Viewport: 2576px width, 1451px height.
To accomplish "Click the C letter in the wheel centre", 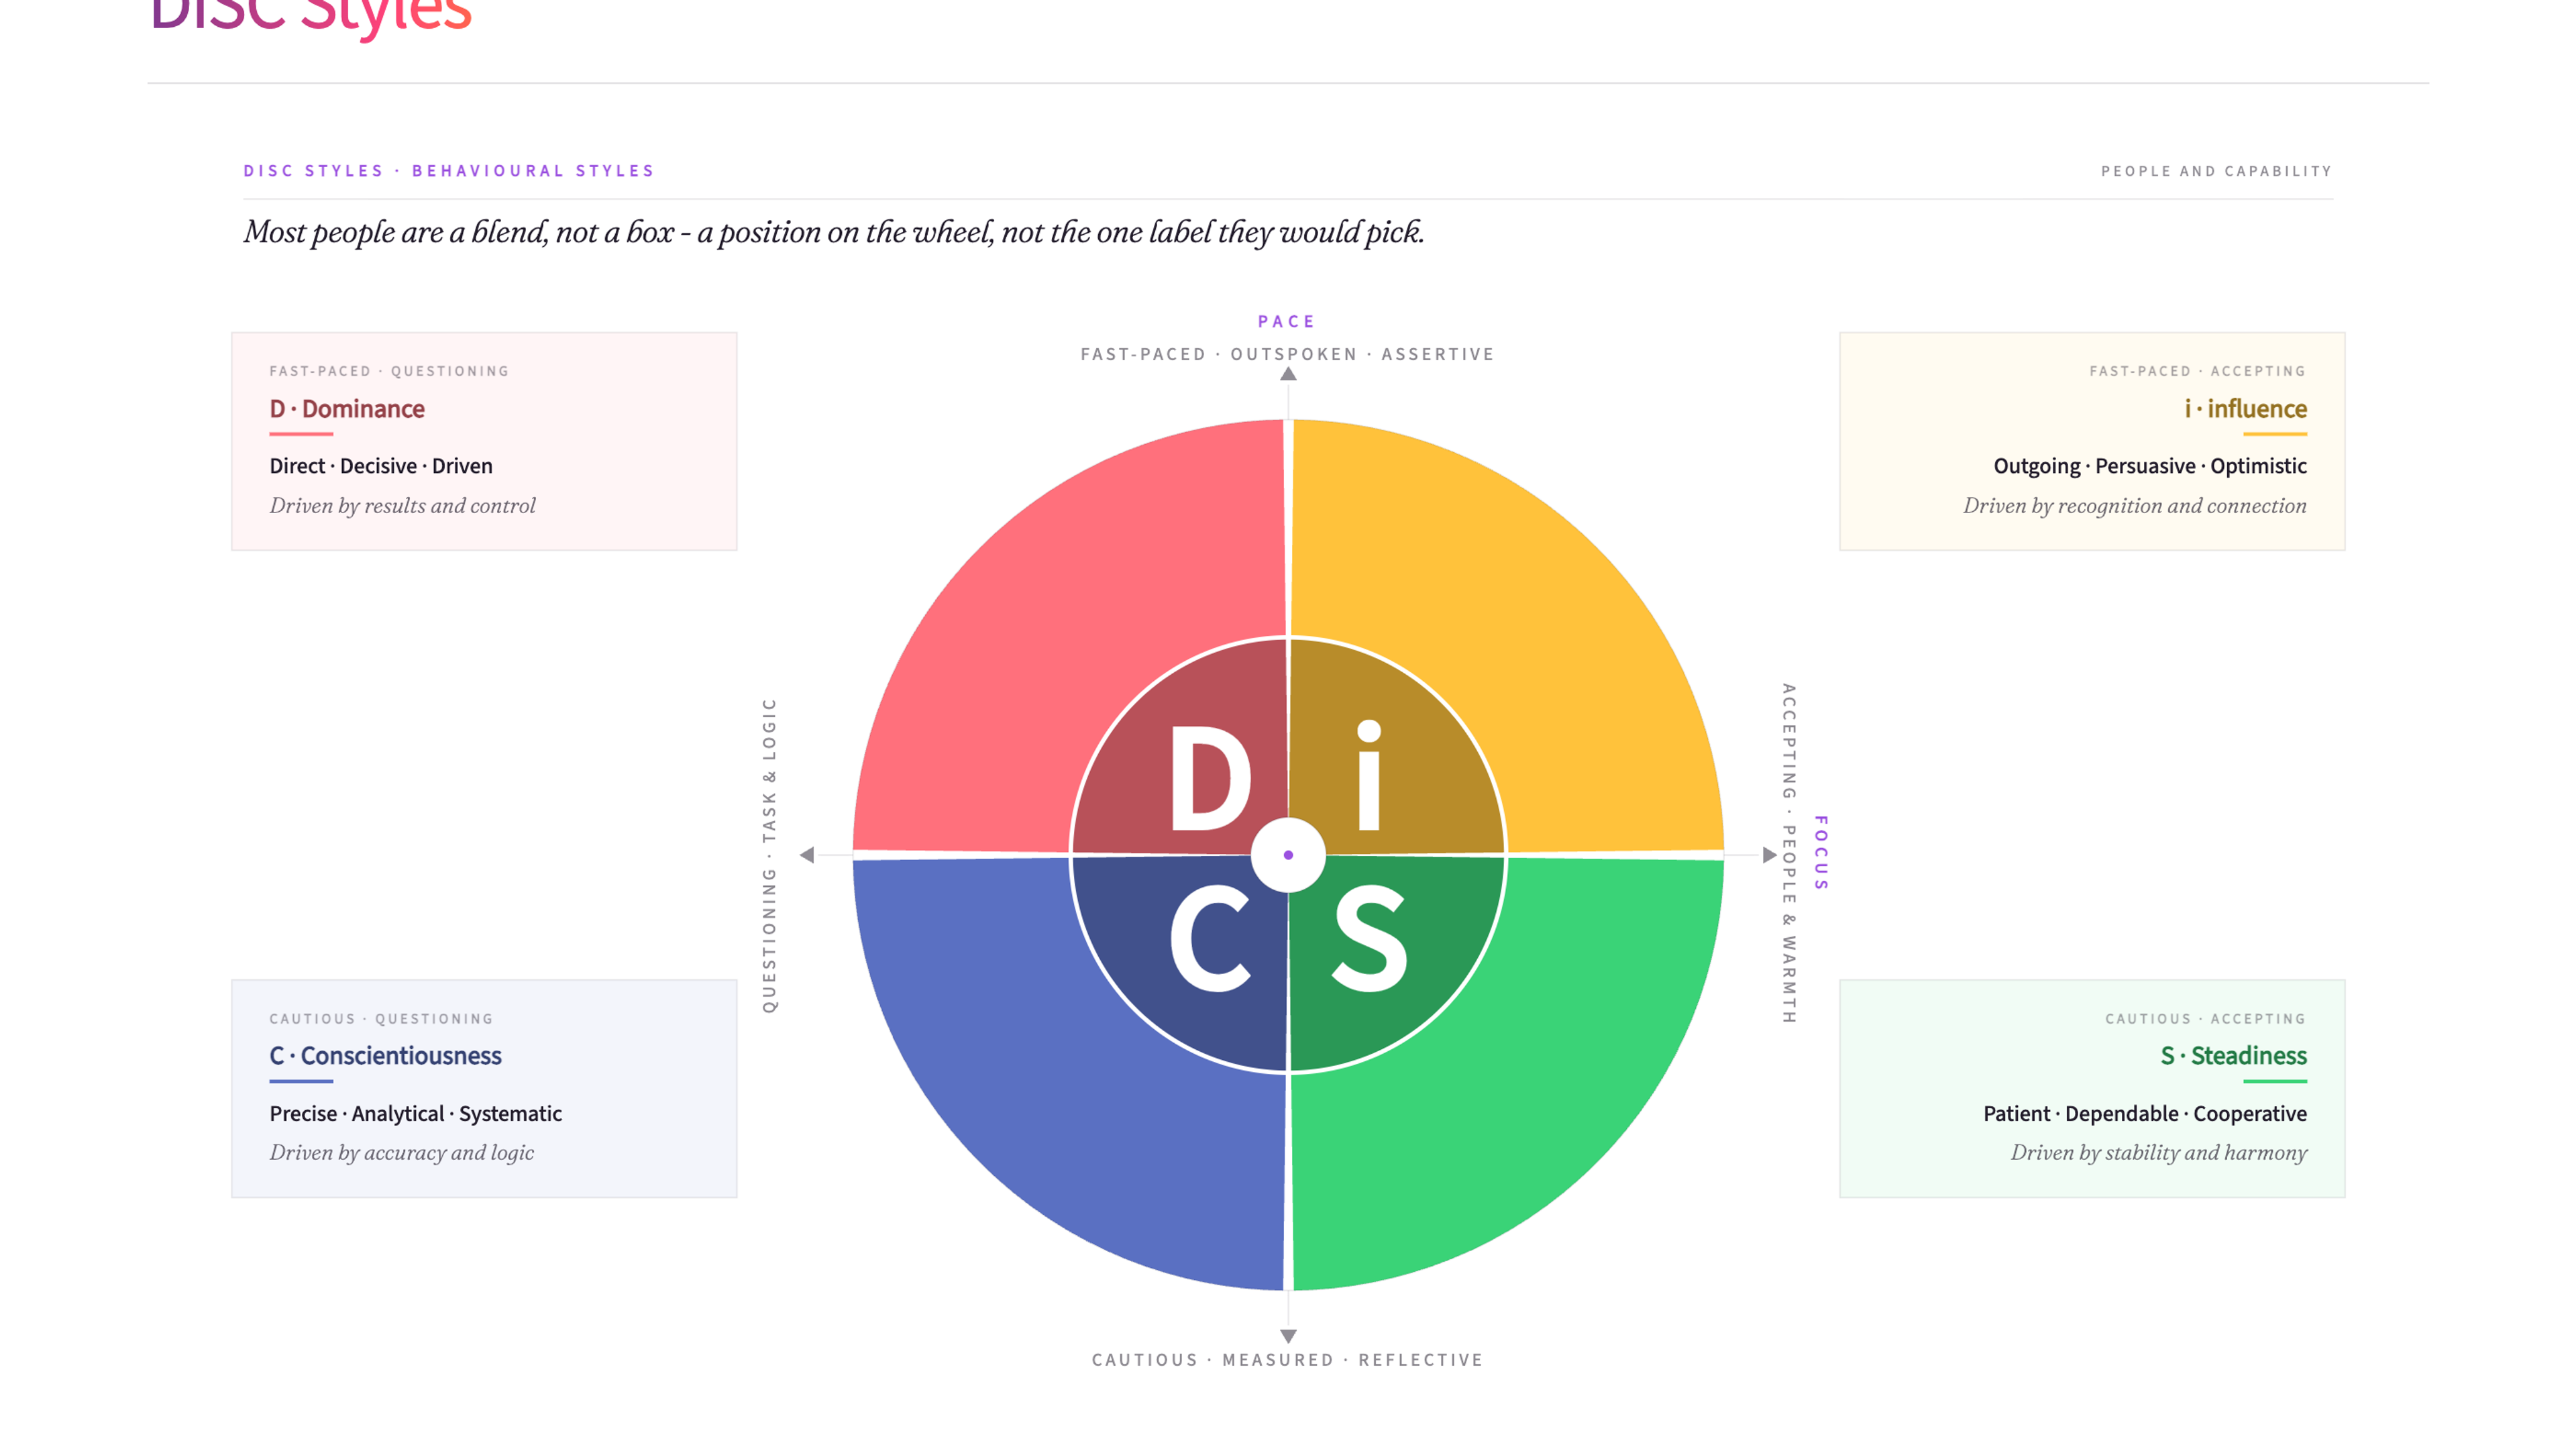I will click(1210, 940).
